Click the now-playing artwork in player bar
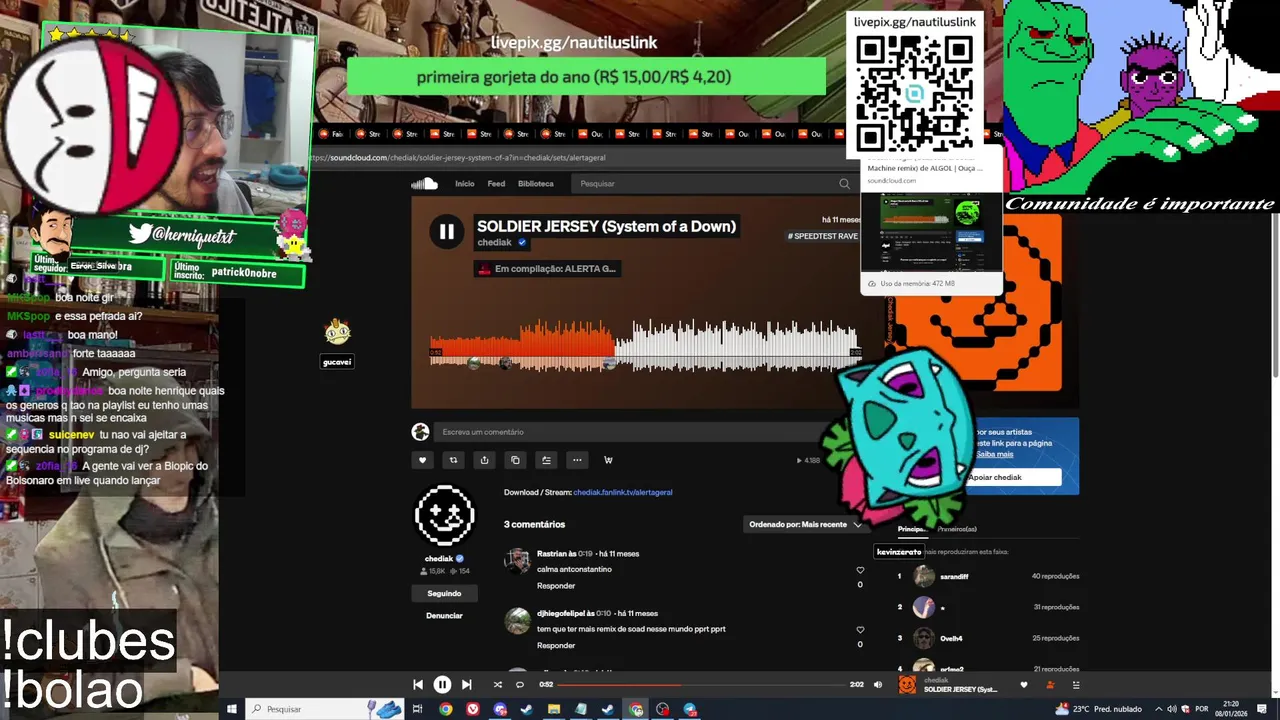The height and width of the screenshot is (720, 1280). [x=907, y=685]
